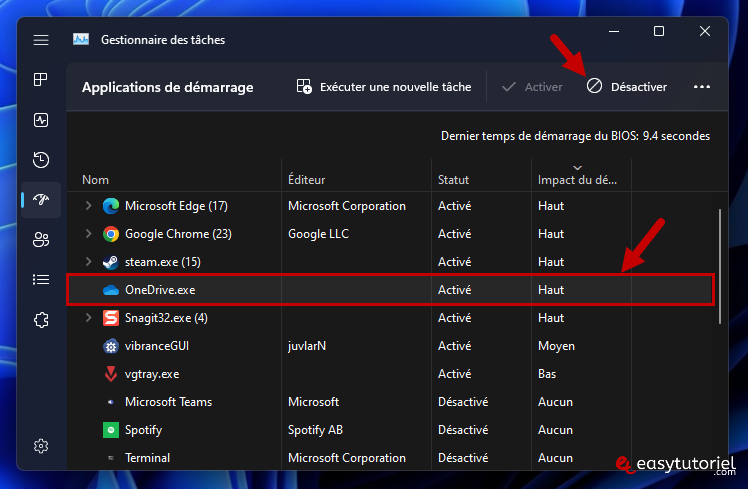The width and height of the screenshot is (748, 489).
Task: Select the Spotify row name
Action: [143, 430]
